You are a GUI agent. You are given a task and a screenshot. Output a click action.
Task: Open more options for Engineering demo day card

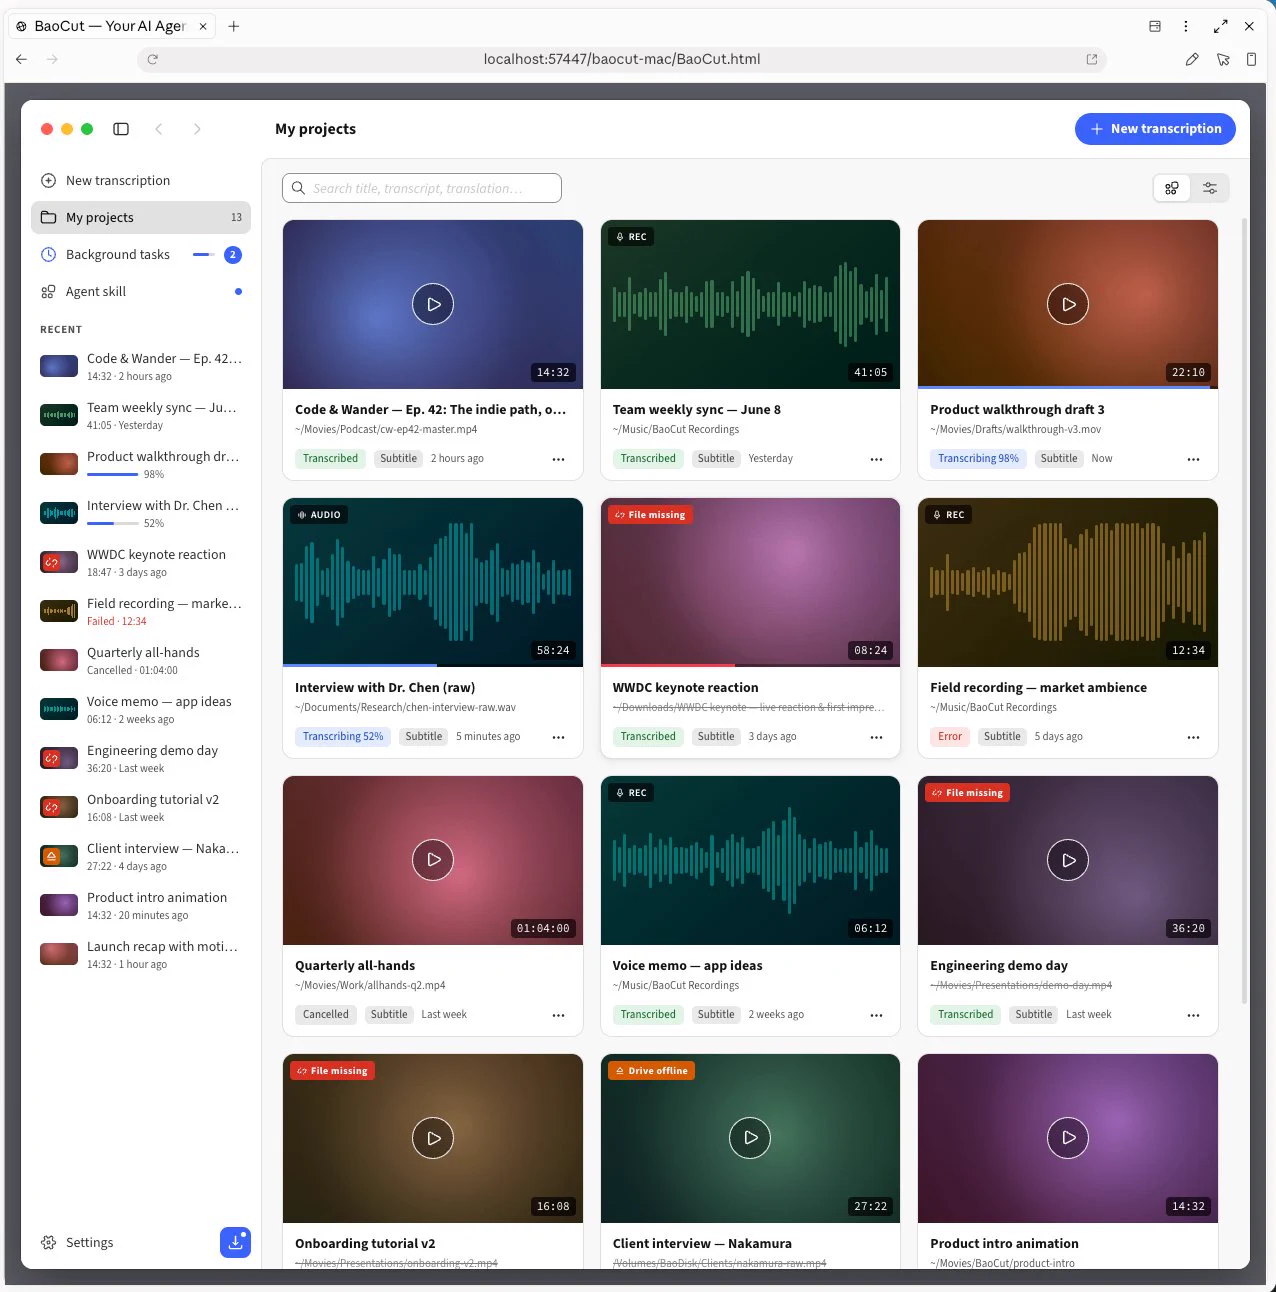point(1193,1015)
